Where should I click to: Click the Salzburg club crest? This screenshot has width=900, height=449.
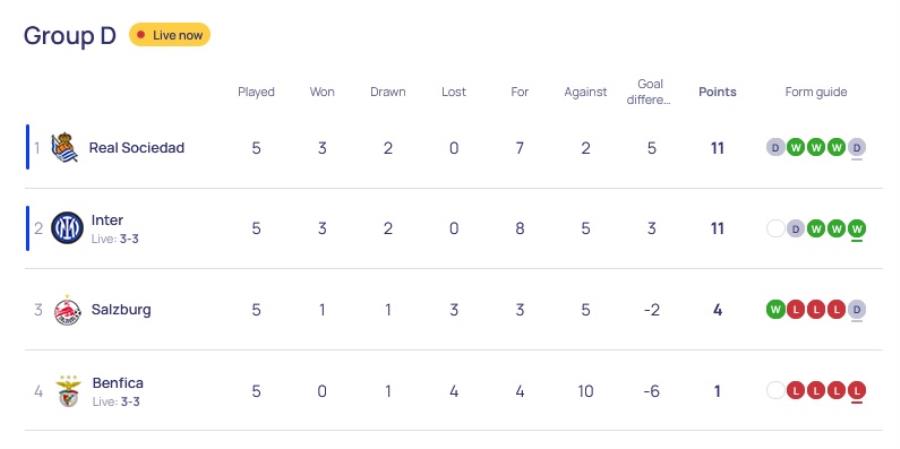[x=67, y=310]
